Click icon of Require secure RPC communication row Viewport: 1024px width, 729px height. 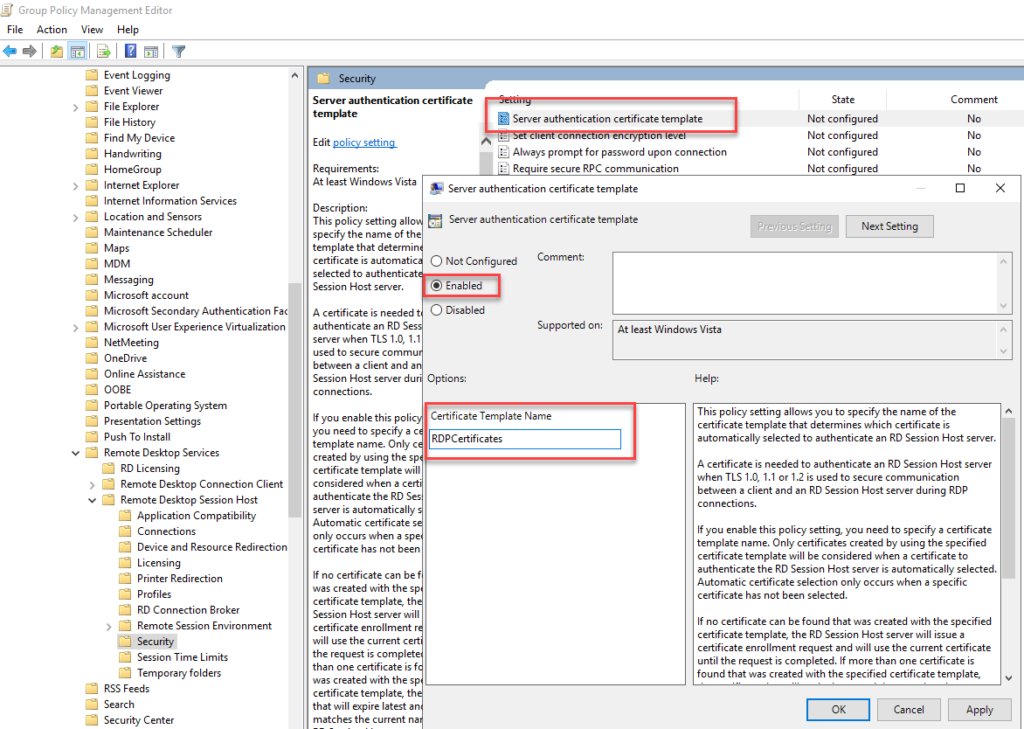point(503,169)
